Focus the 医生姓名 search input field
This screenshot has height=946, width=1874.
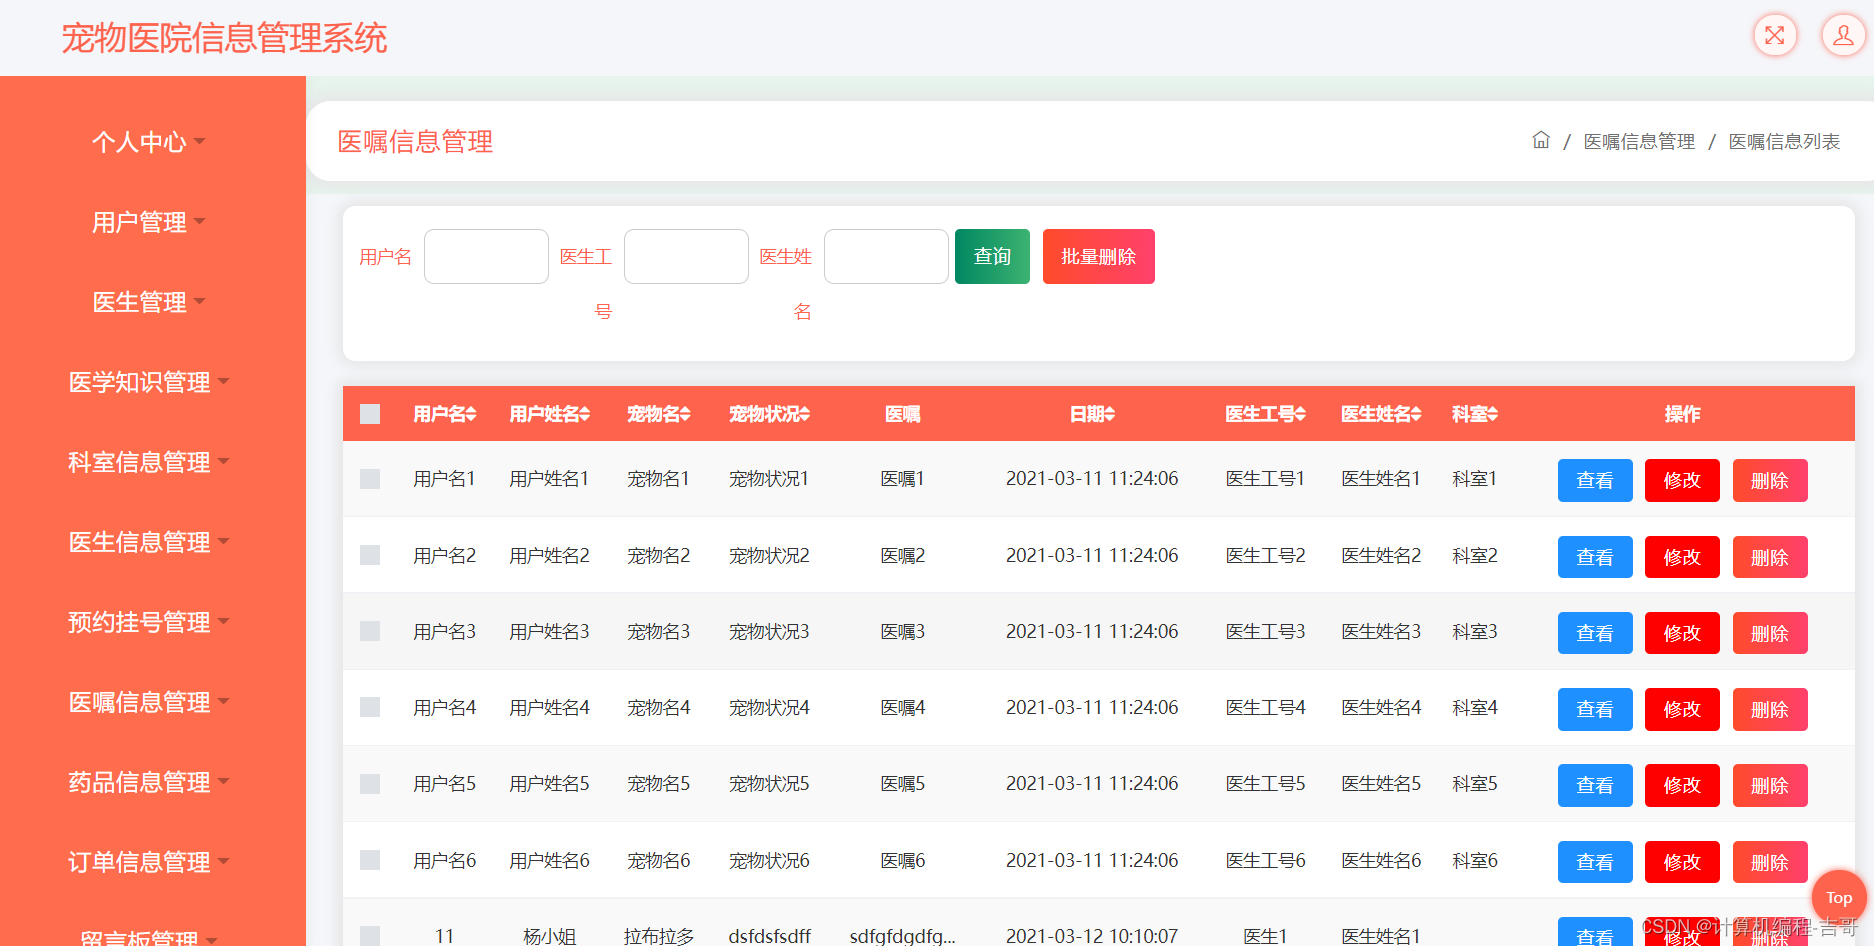click(x=886, y=256)
